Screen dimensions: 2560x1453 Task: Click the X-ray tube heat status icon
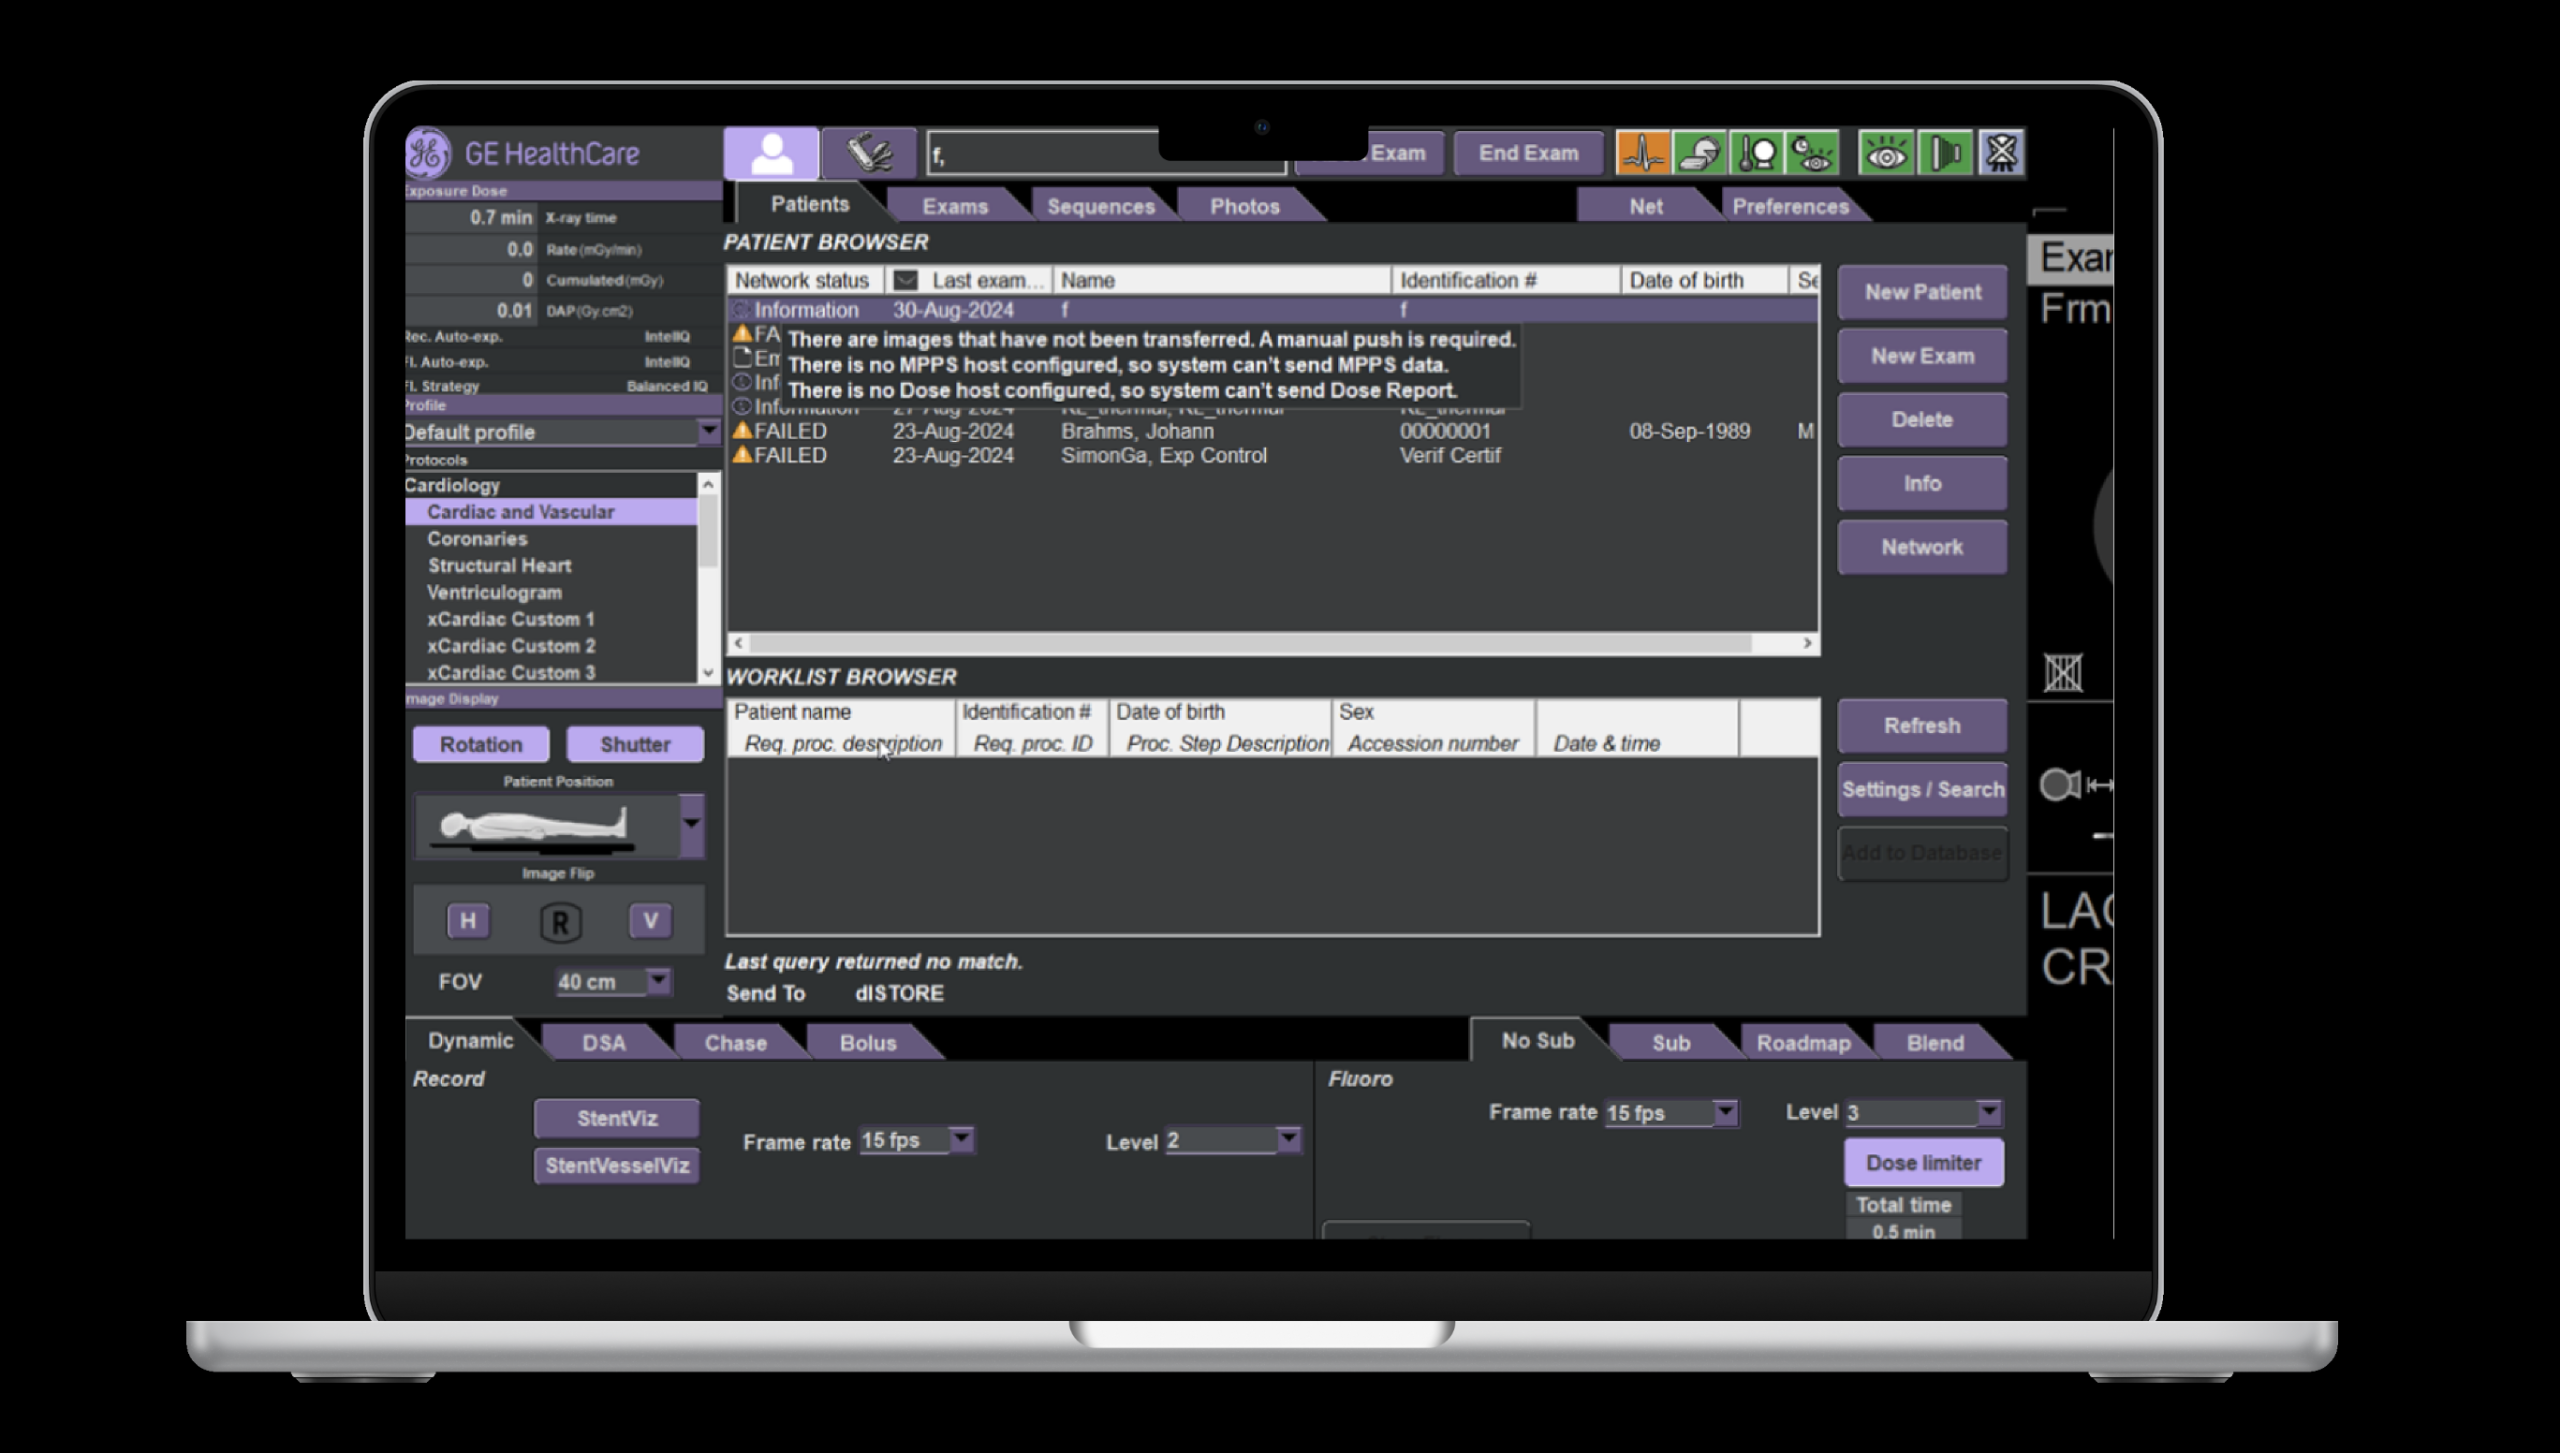pyautogui.click(x=1699, y=151)
